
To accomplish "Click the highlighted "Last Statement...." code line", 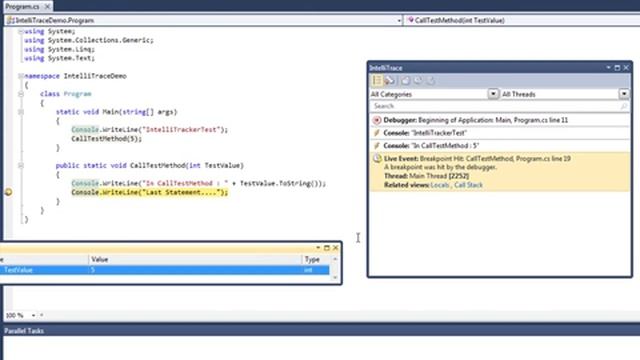I will (x=149, y=192).
